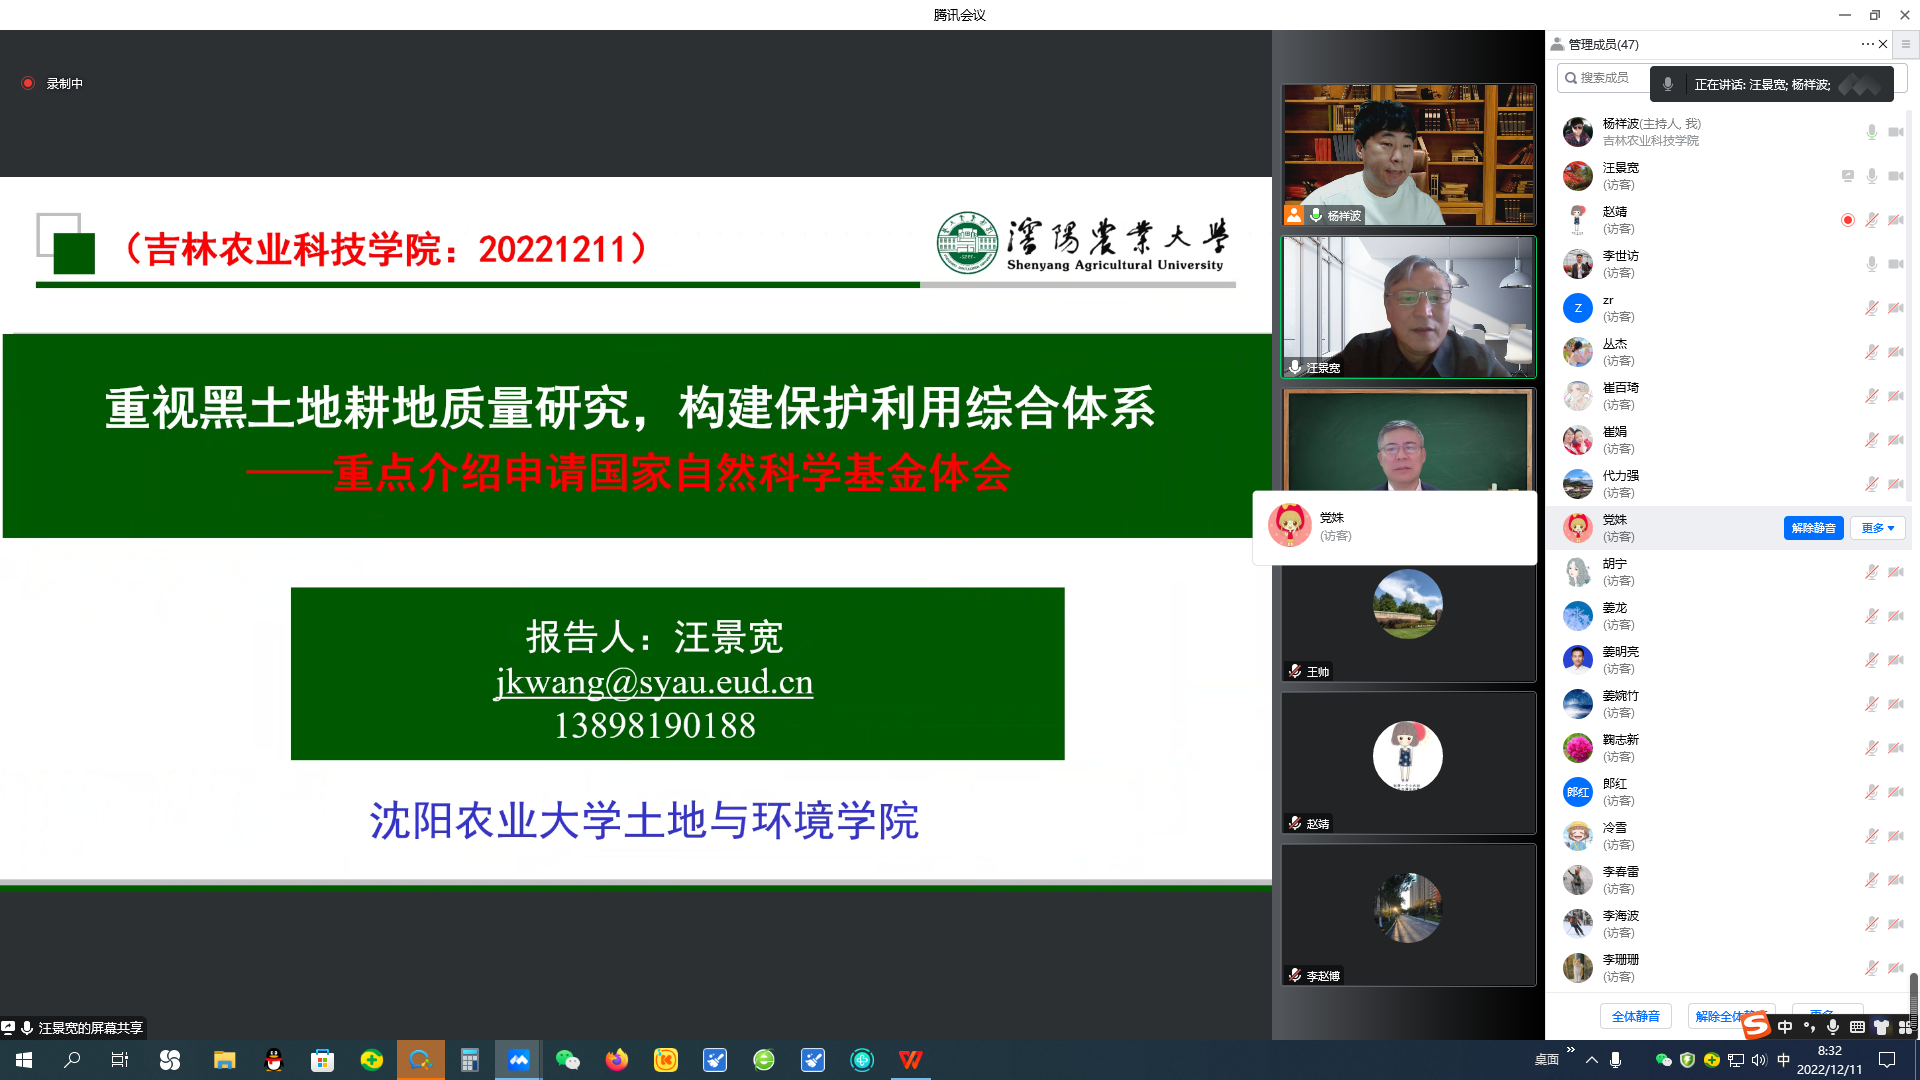1920x1080 pixels.
Task: Open WeChat from the taskbar
Action: pos(567,1060)
